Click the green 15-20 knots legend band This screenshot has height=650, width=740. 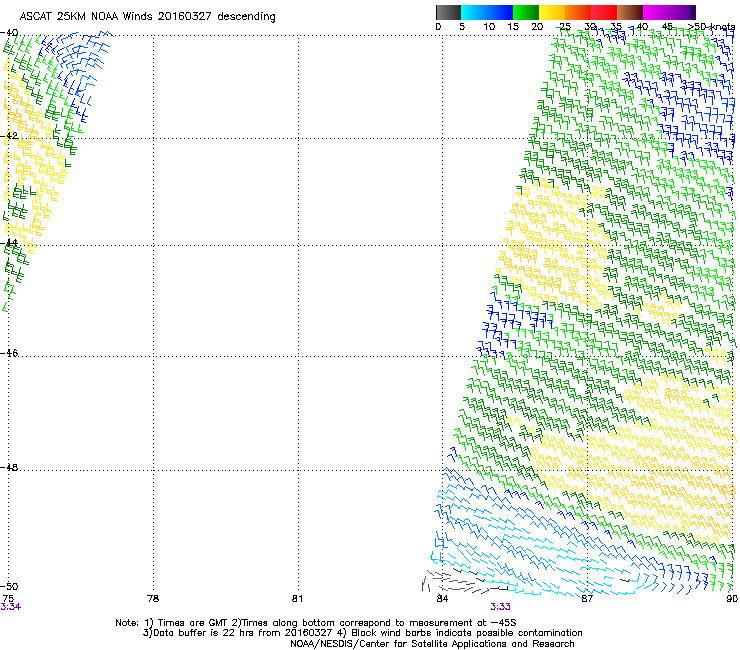526,12
